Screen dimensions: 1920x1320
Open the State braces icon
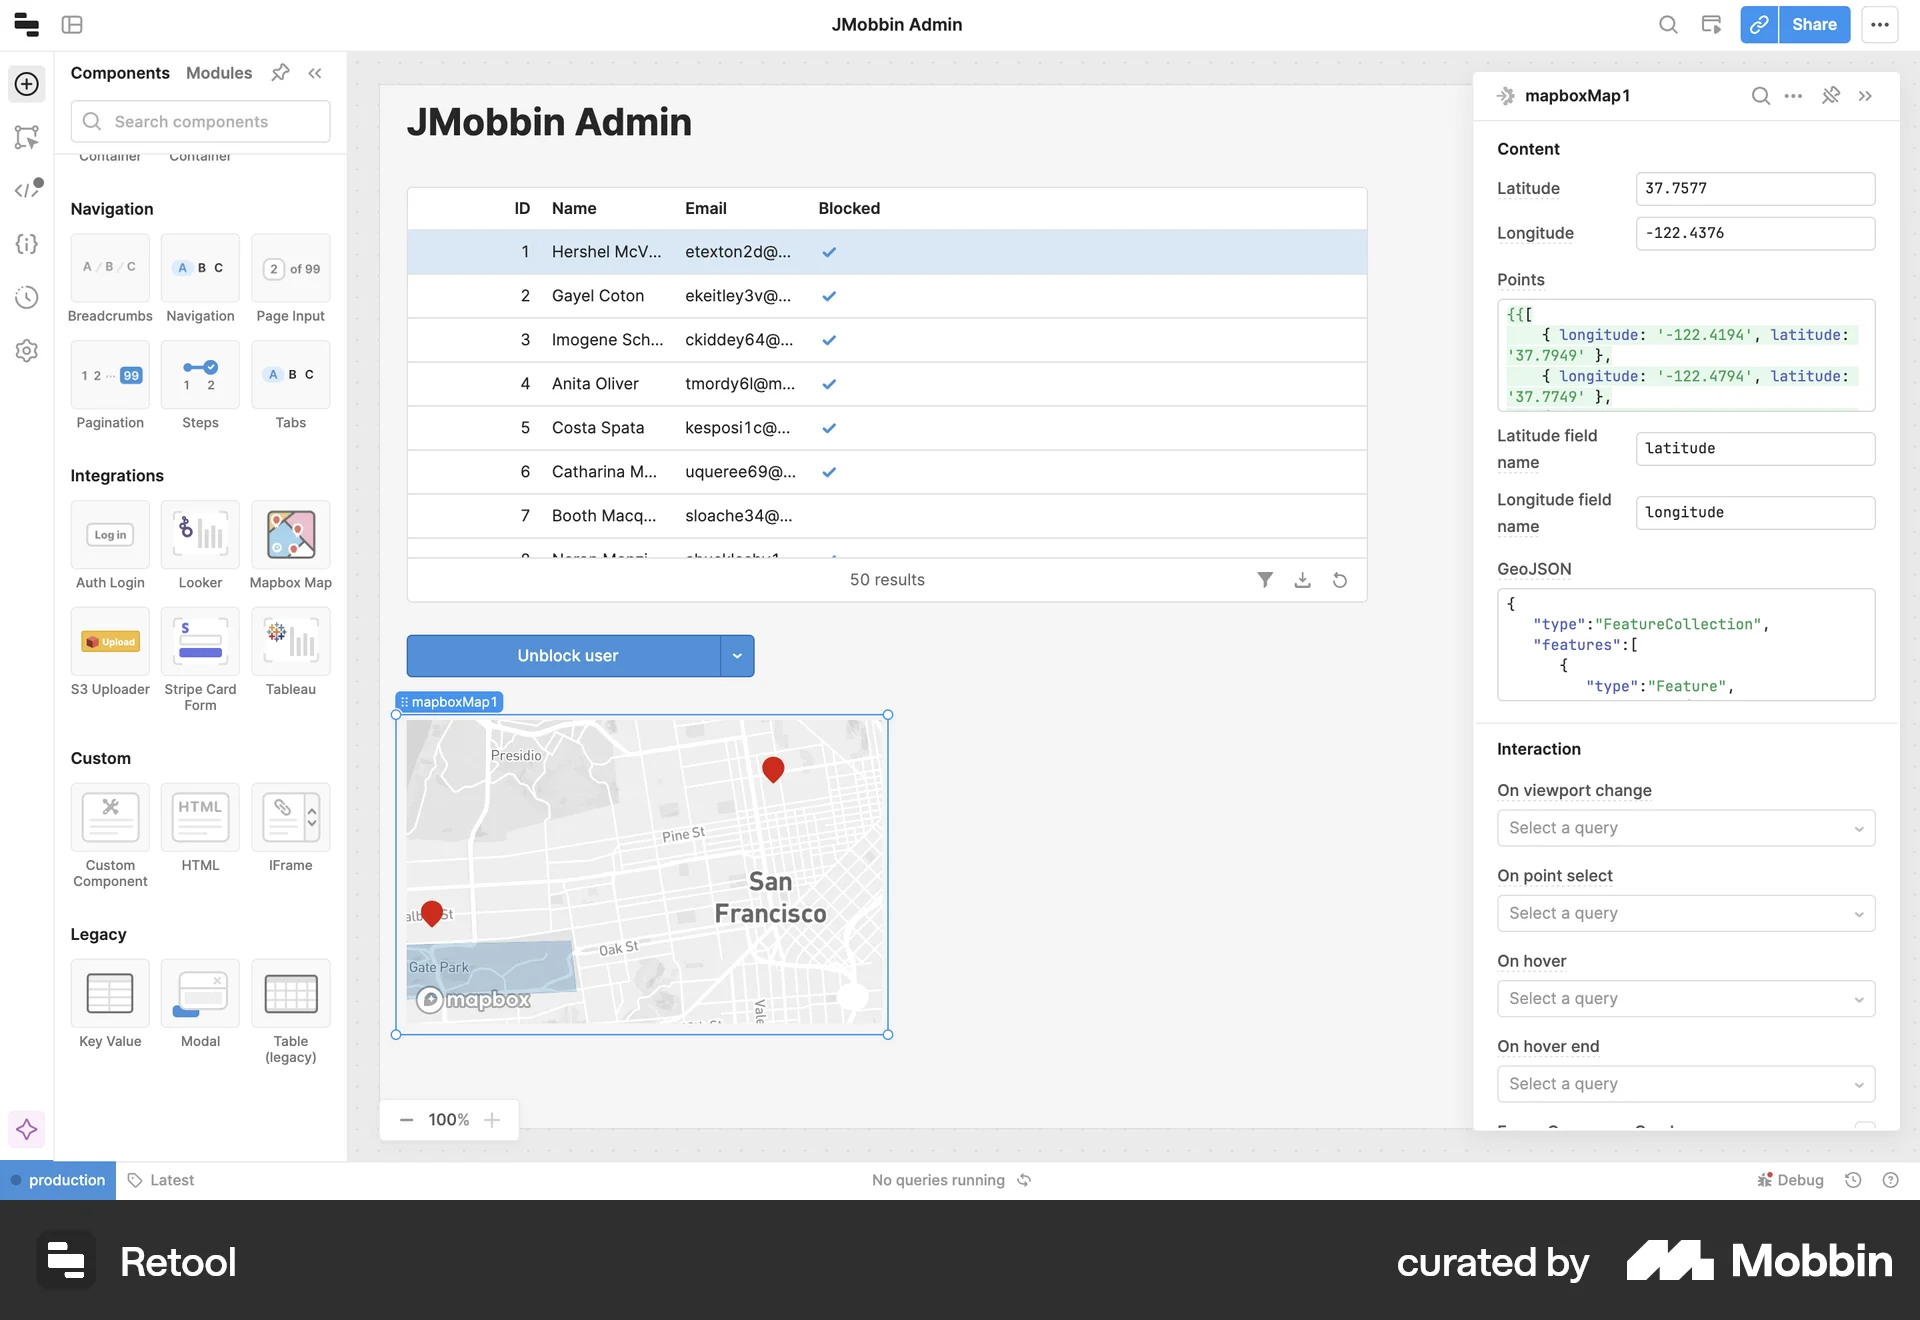(x=27, y=244)
